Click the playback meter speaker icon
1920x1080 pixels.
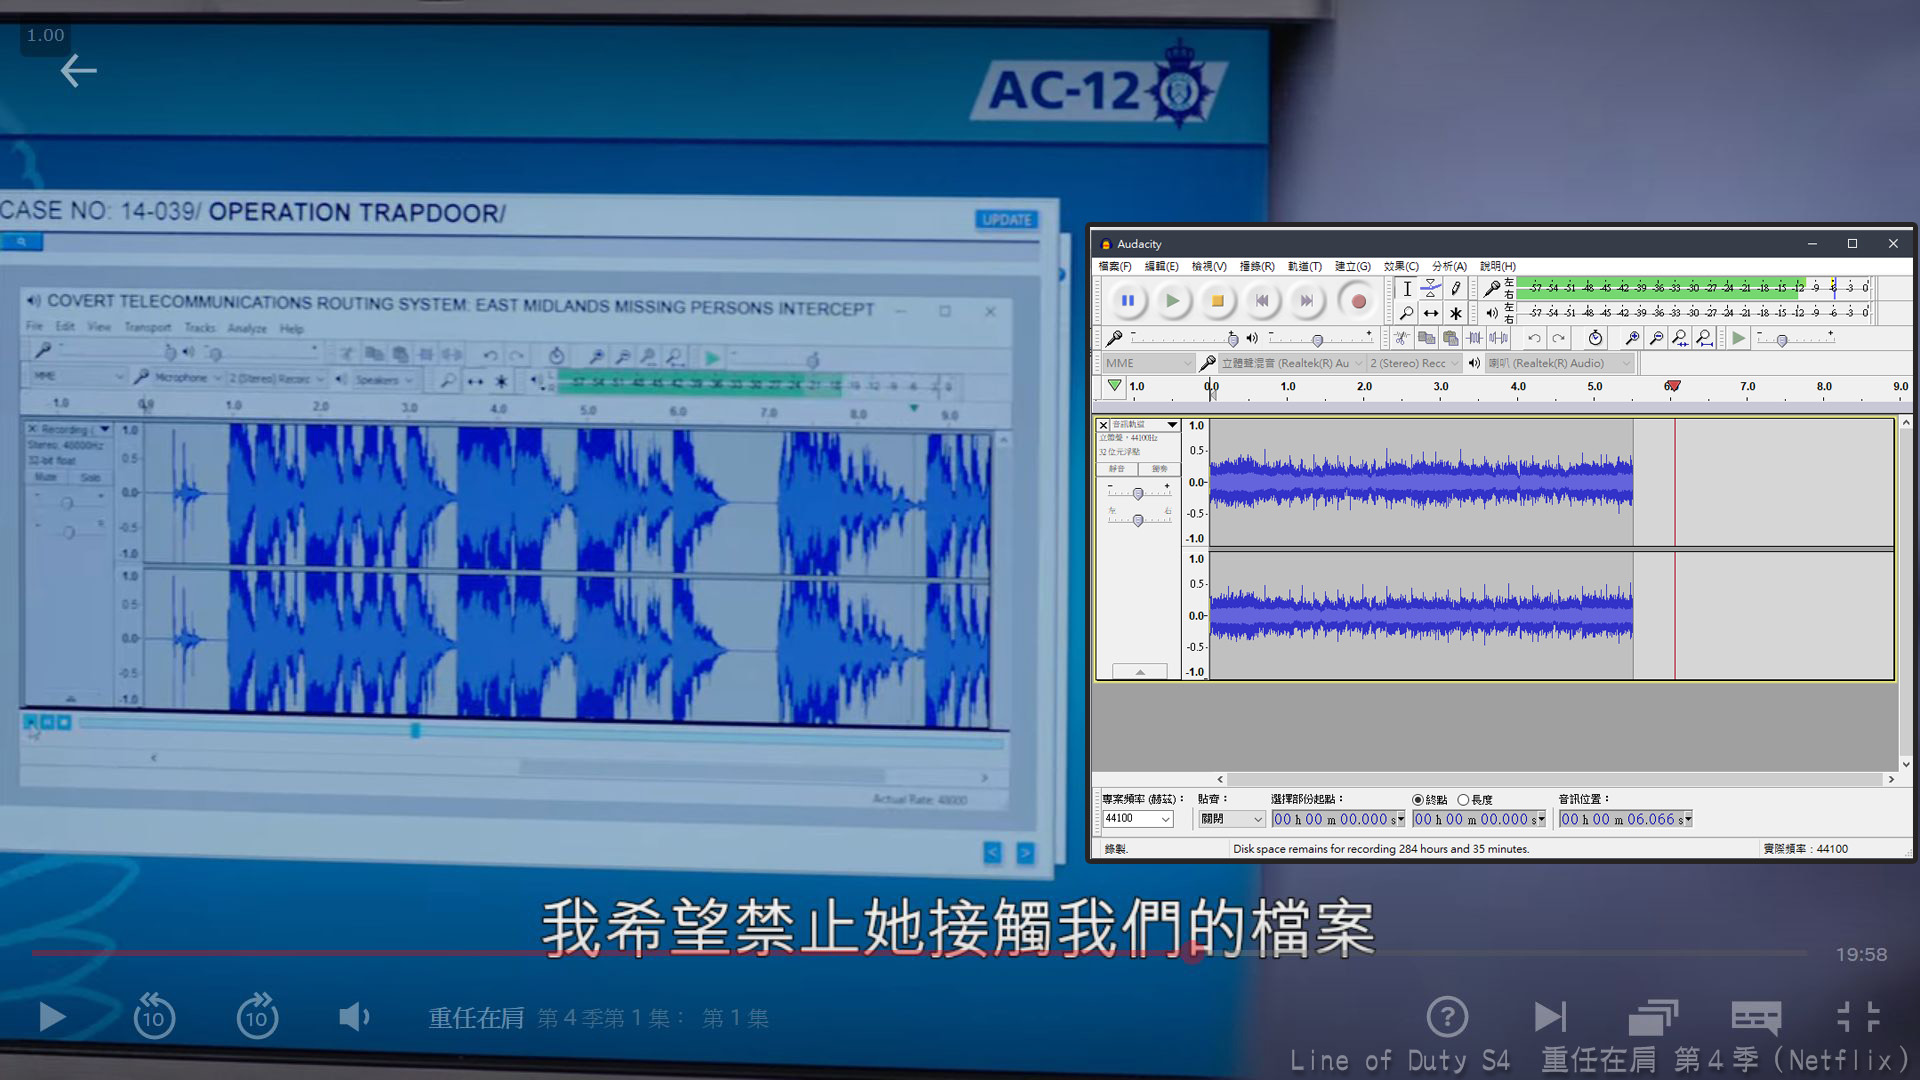(1492, 313)
